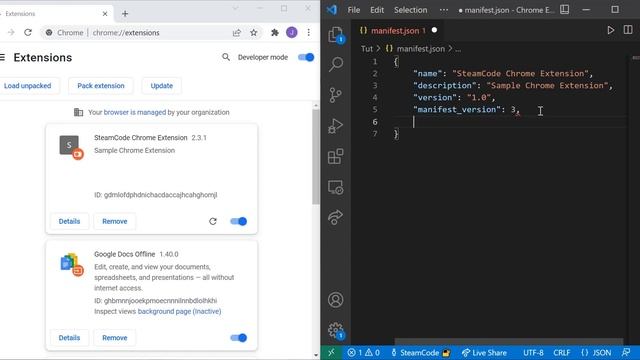Image resolution: width=640 pixels, height=360 pixels.
Task: Click Live Share in status bar
Action: point(484,353)
